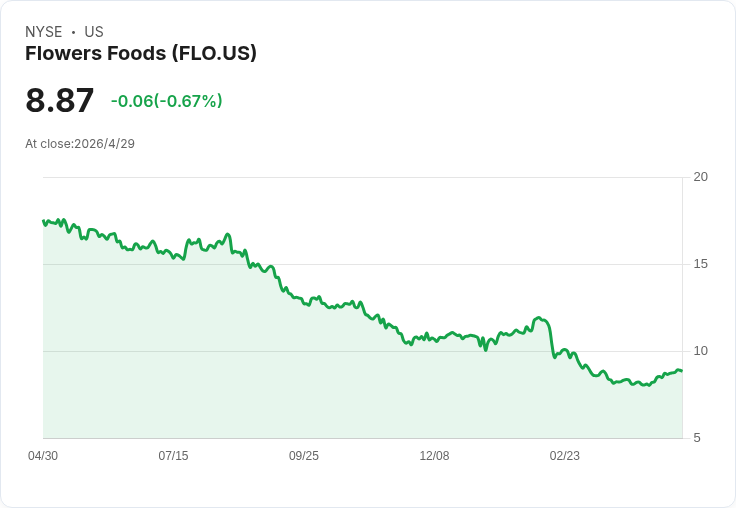Image resolution: width=736 pixels, height=508 pixels.
Task: Click the chart line's final point at right edge
Action: [682, 371]
